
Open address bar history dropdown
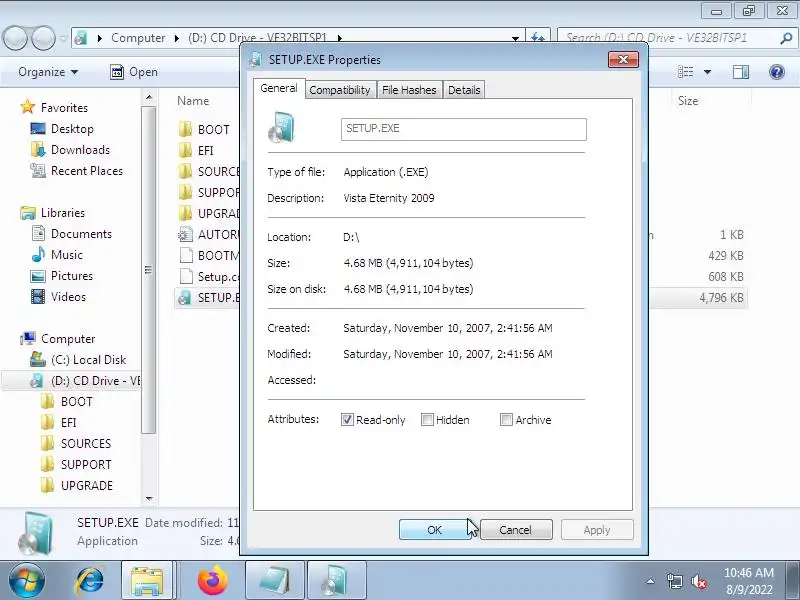515,38
